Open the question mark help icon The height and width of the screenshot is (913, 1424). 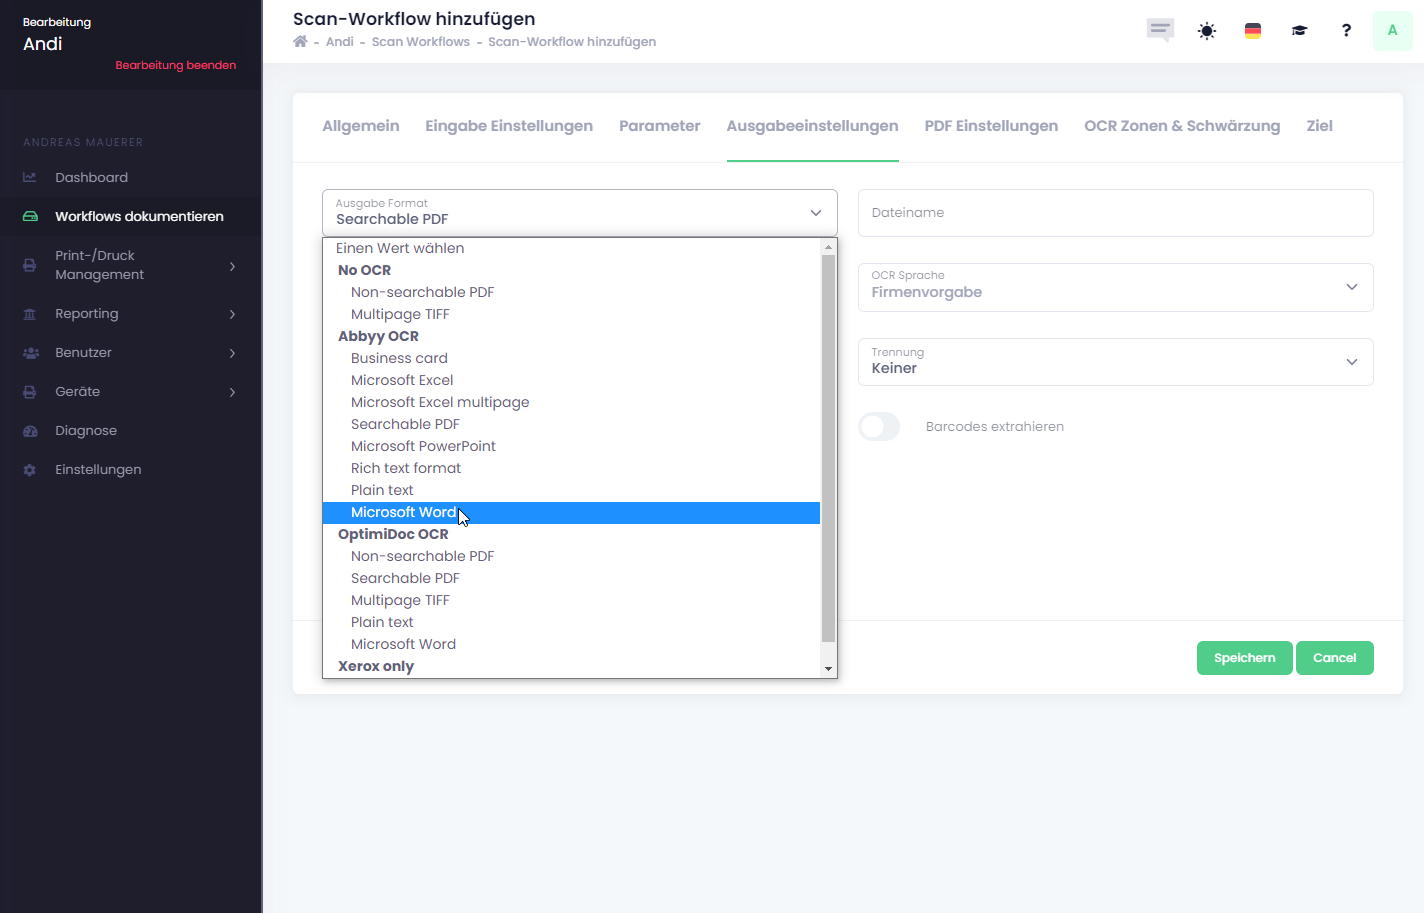(1346, 30)
